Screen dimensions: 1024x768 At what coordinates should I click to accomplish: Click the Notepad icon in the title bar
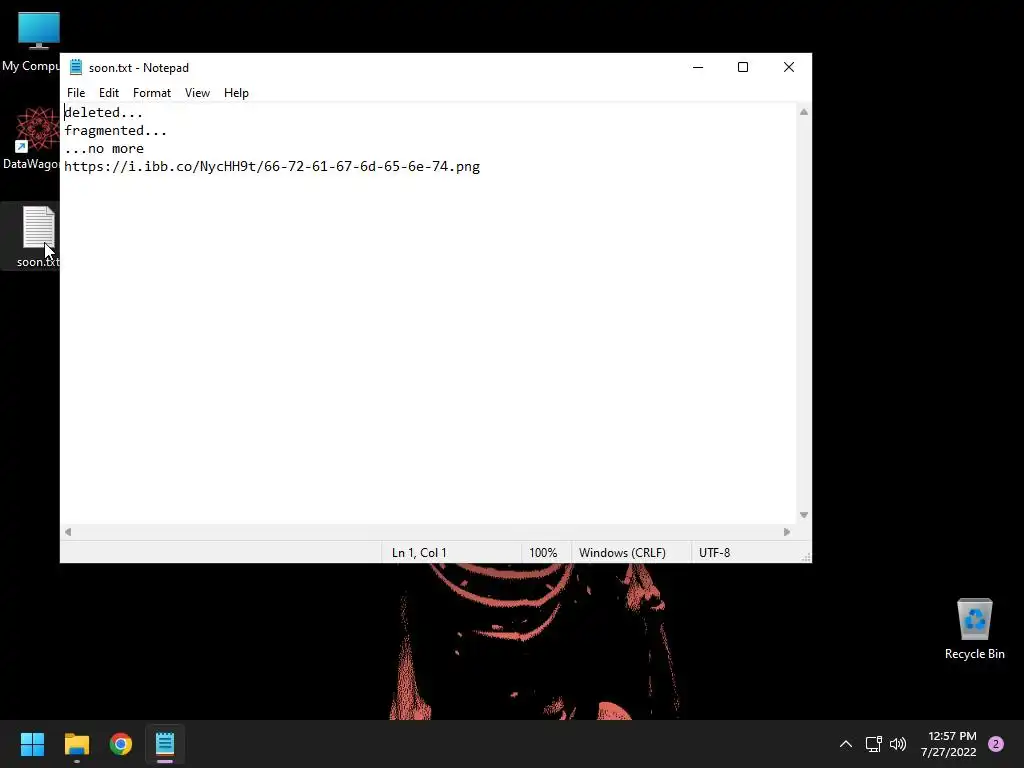pos(76,67)
